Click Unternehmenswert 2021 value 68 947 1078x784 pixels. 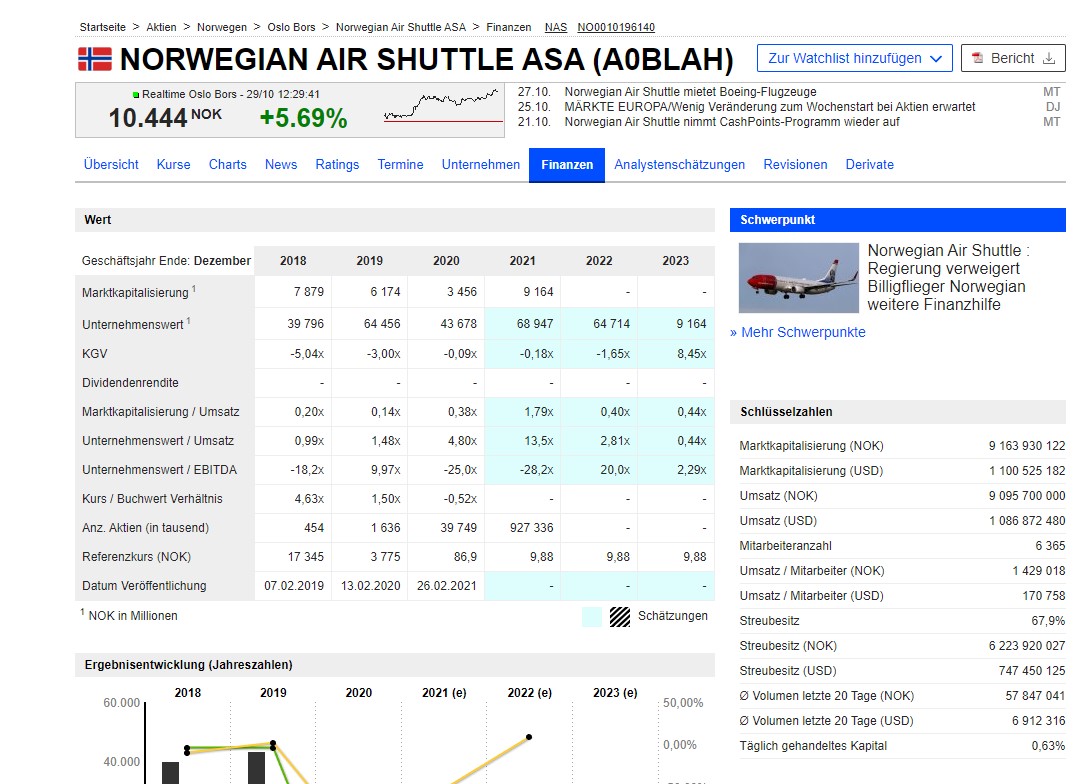click(535, 323)
